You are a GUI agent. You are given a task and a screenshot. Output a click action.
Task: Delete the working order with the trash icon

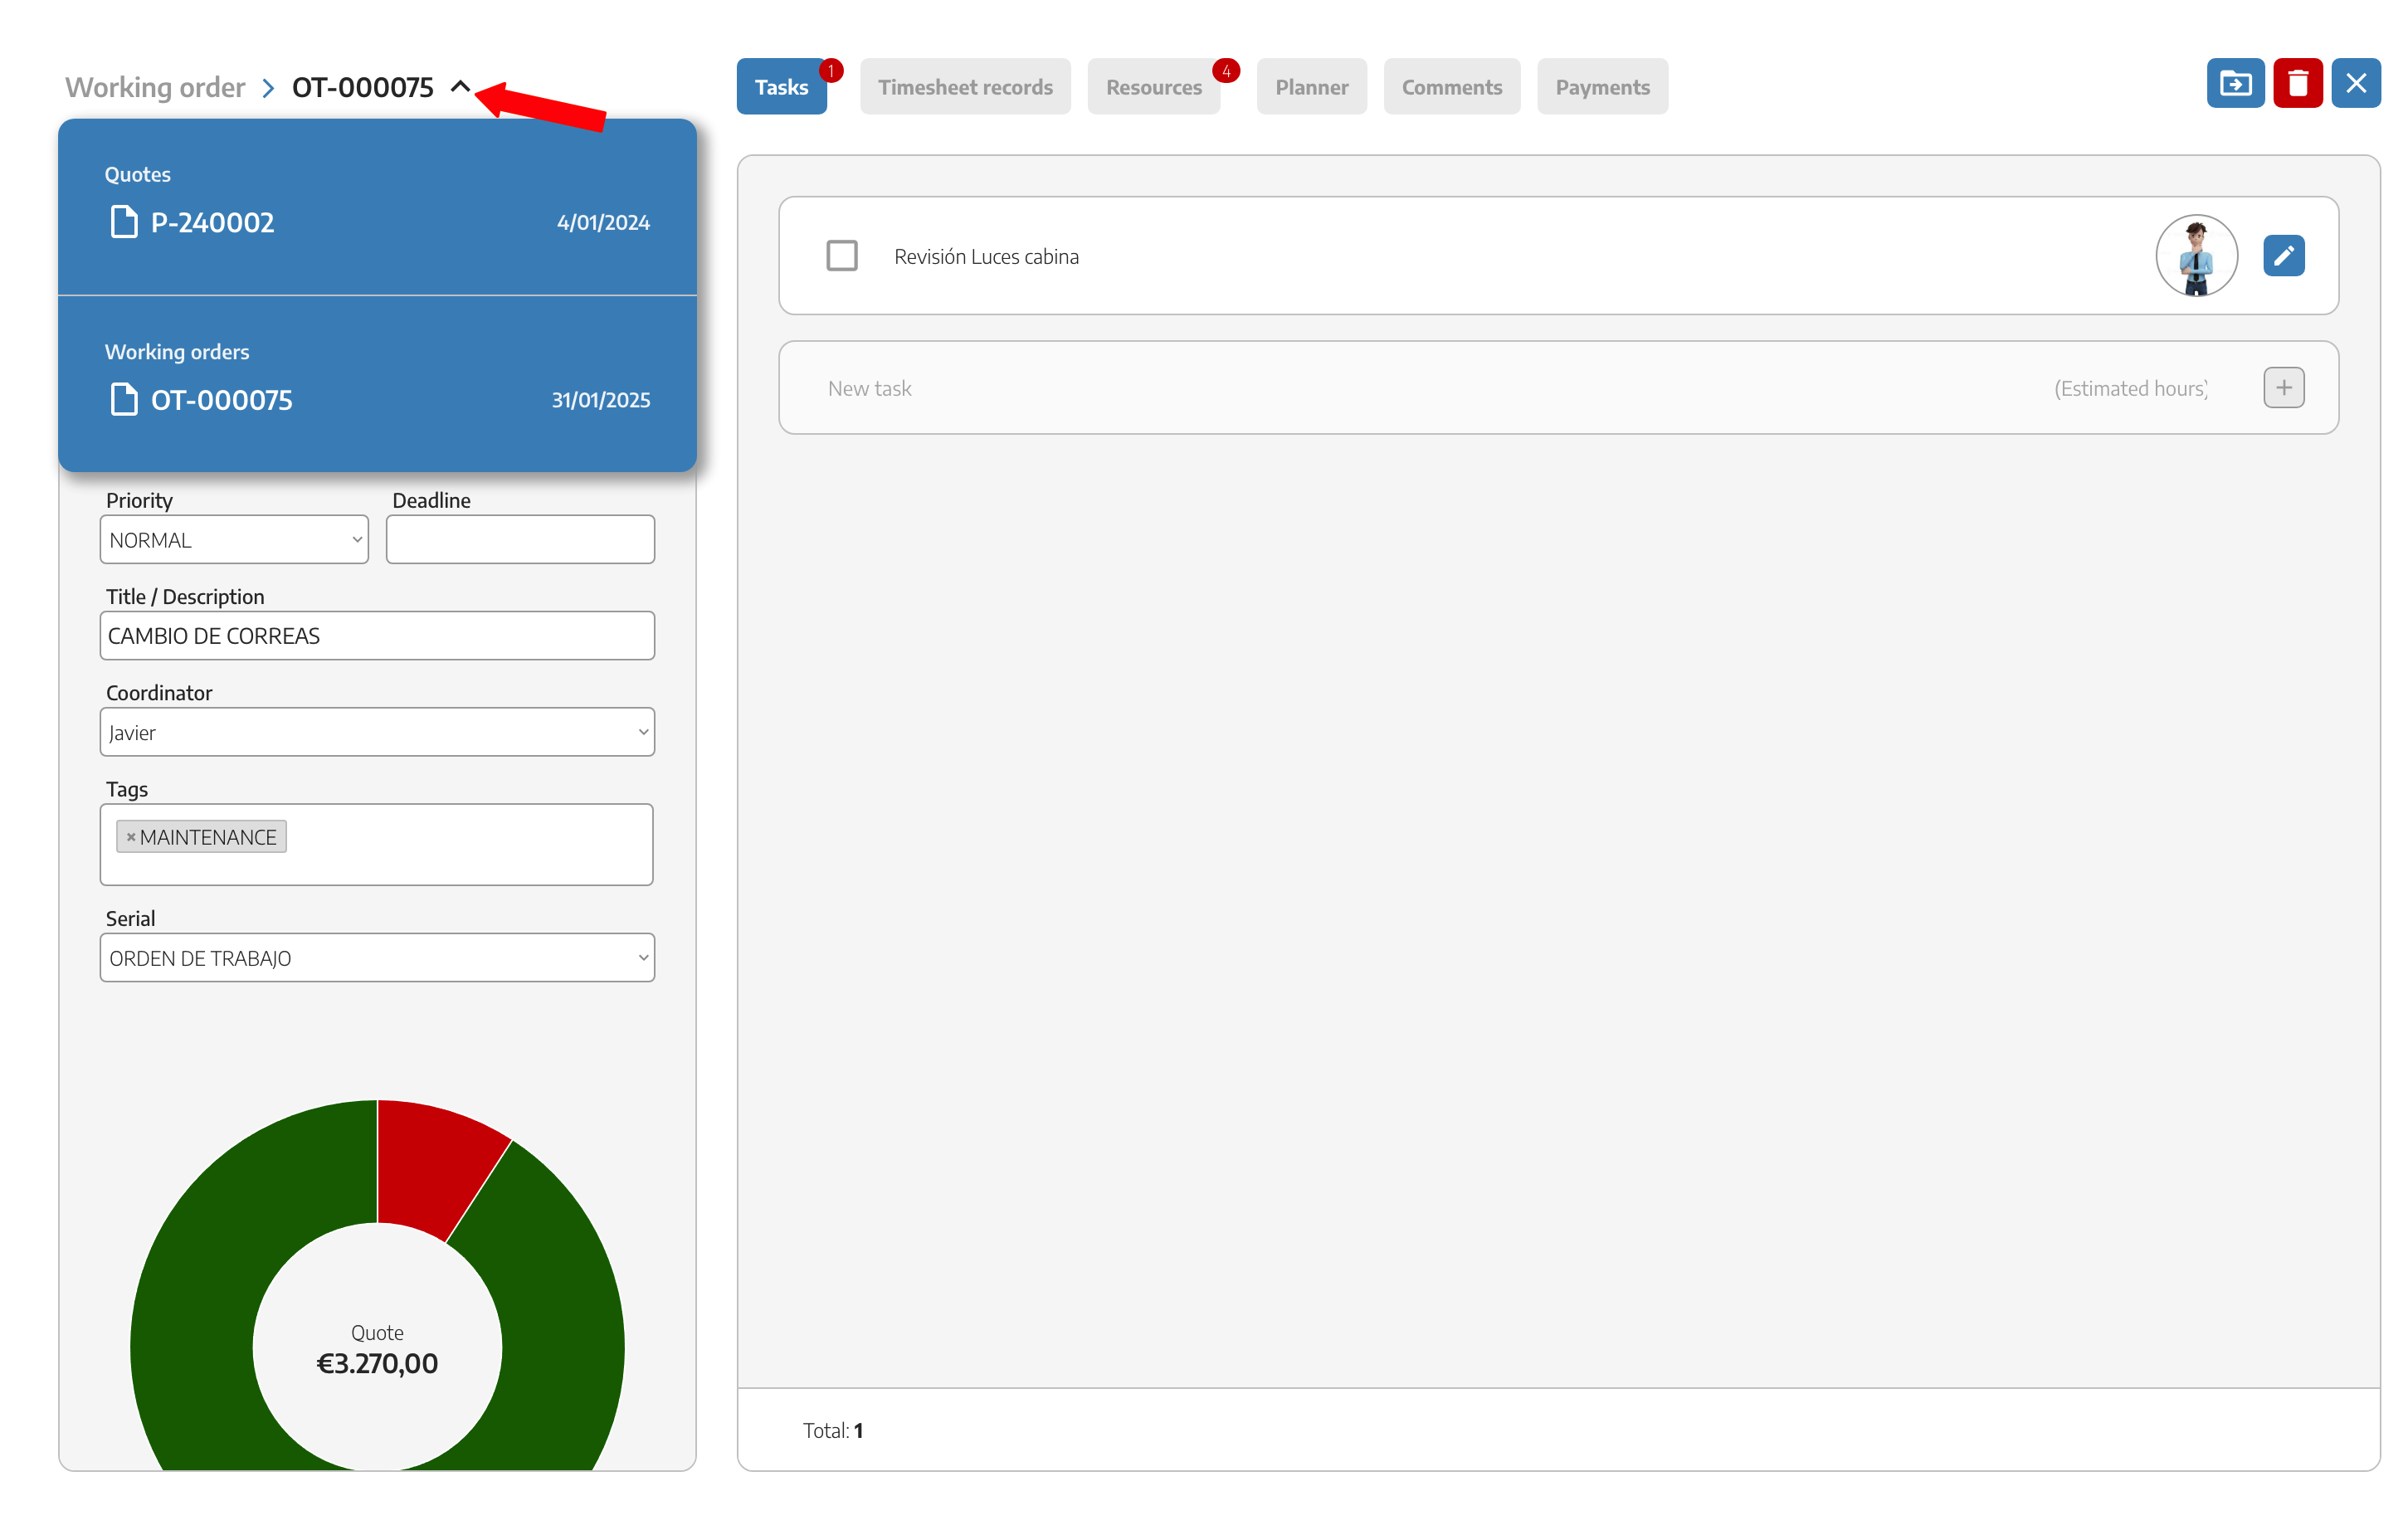click(2297, 84)
